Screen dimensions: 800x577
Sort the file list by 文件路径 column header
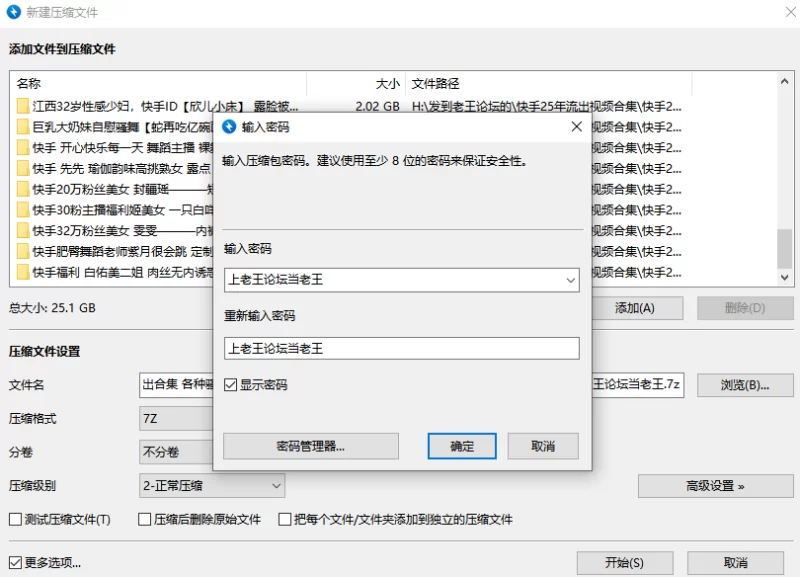[548, 84]
